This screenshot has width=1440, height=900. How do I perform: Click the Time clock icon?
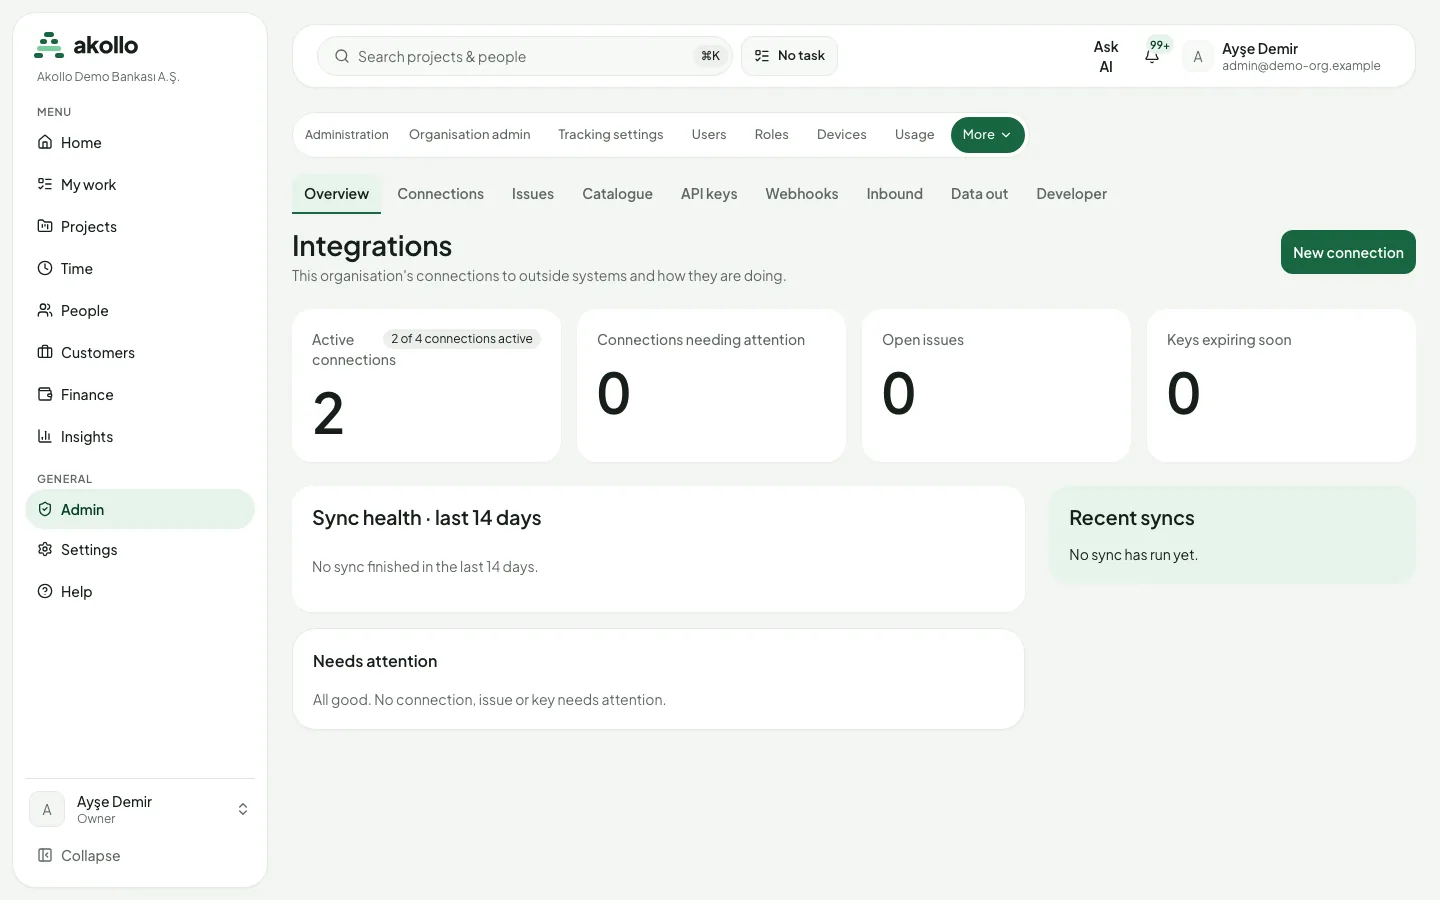tap(45, 268)
